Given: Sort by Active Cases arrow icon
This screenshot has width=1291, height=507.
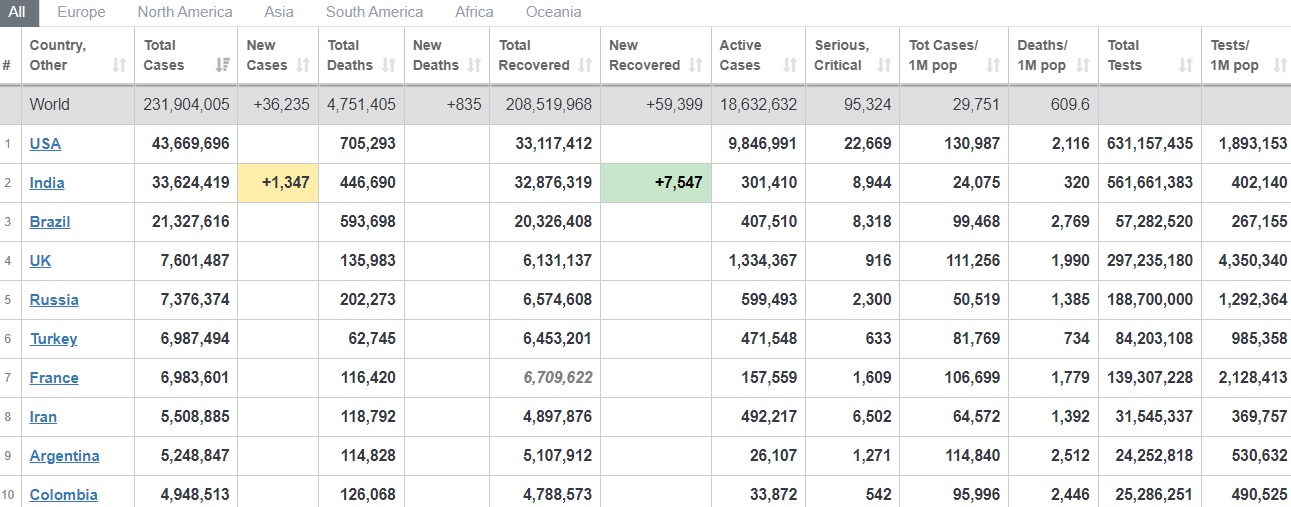Looking at the screenshot, I should 790,66.
